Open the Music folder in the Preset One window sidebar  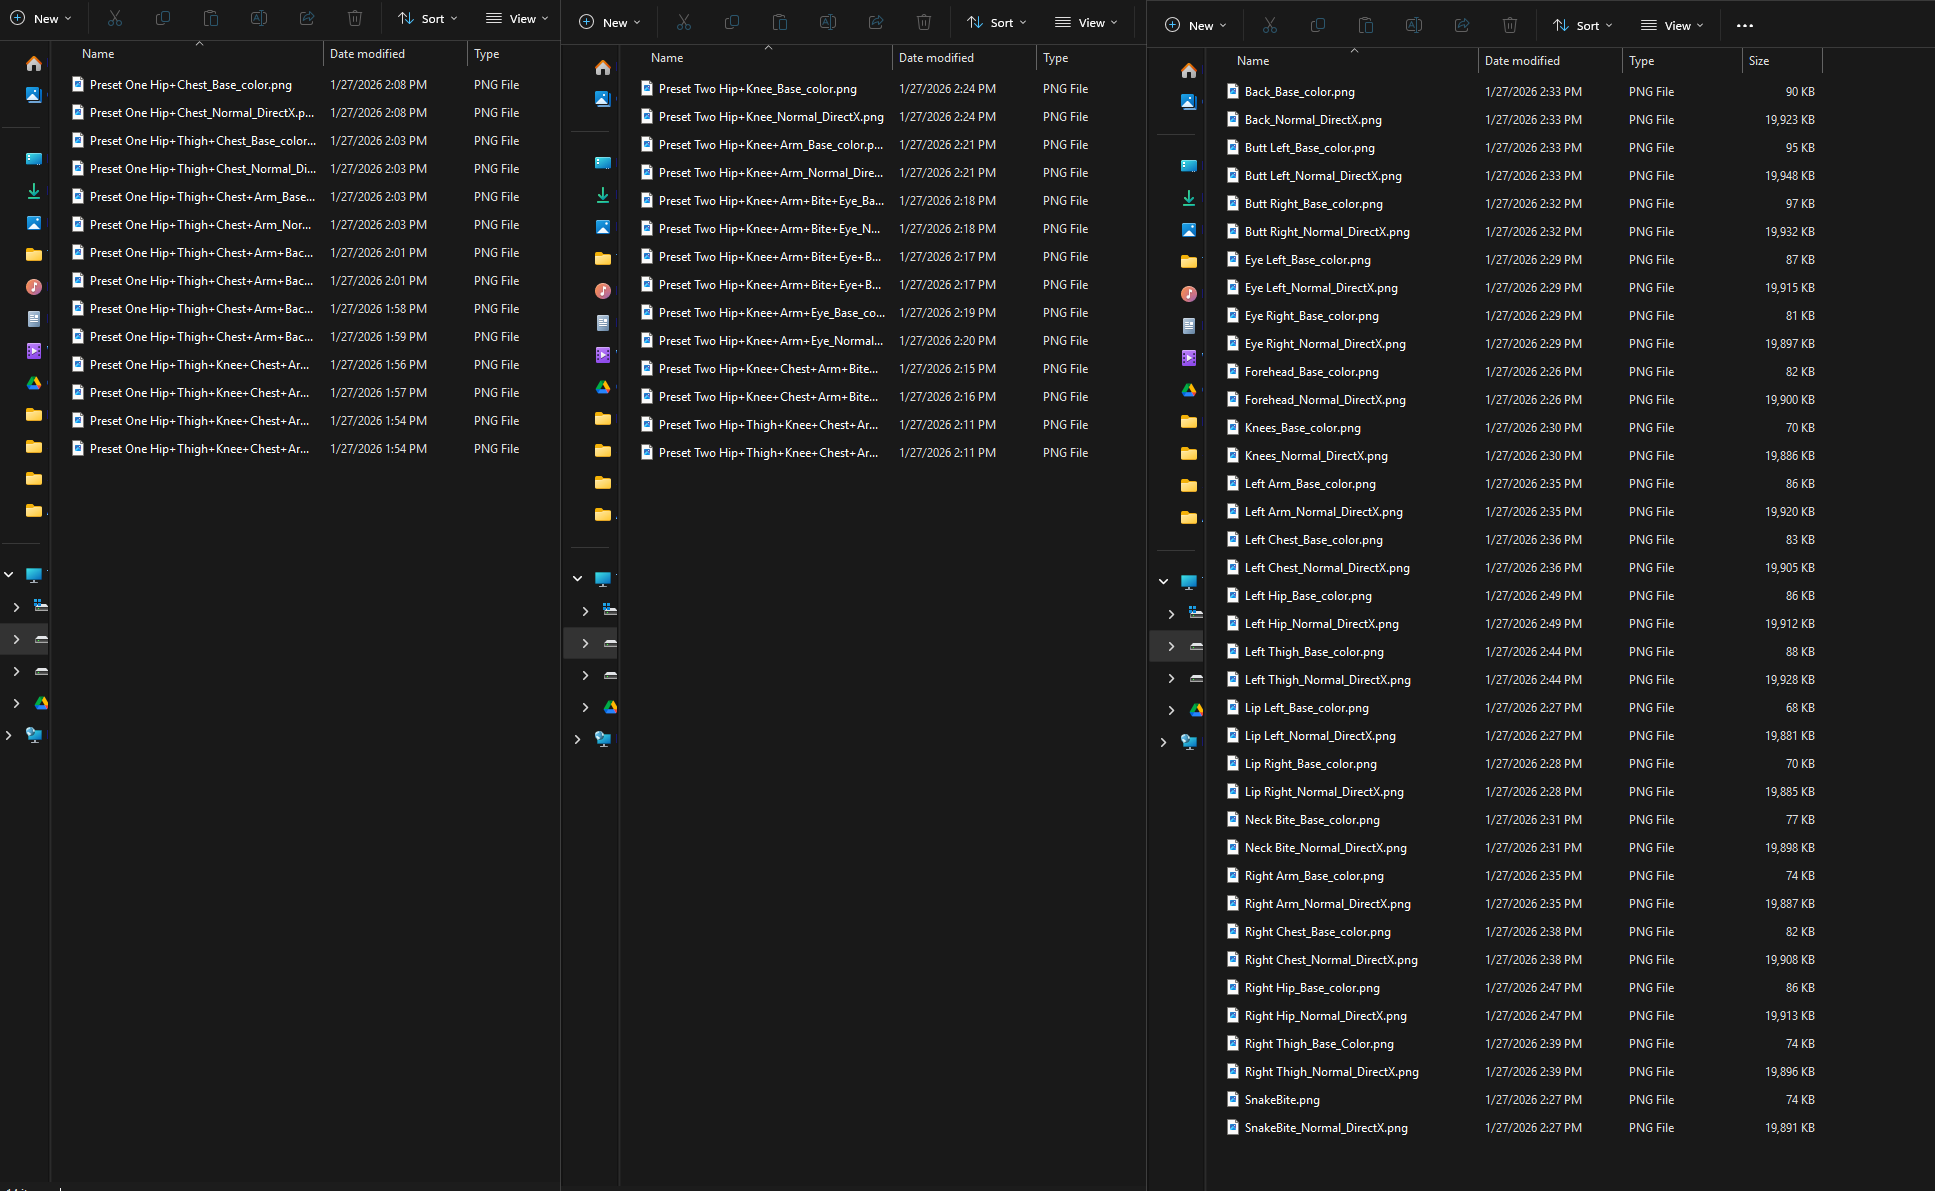point(34,287)
